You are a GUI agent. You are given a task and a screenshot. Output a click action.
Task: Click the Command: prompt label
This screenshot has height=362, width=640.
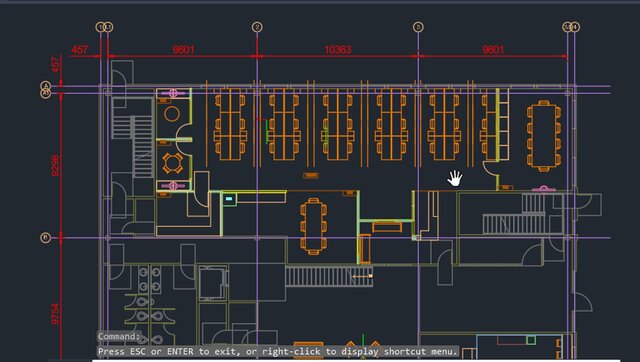(119, 337)
